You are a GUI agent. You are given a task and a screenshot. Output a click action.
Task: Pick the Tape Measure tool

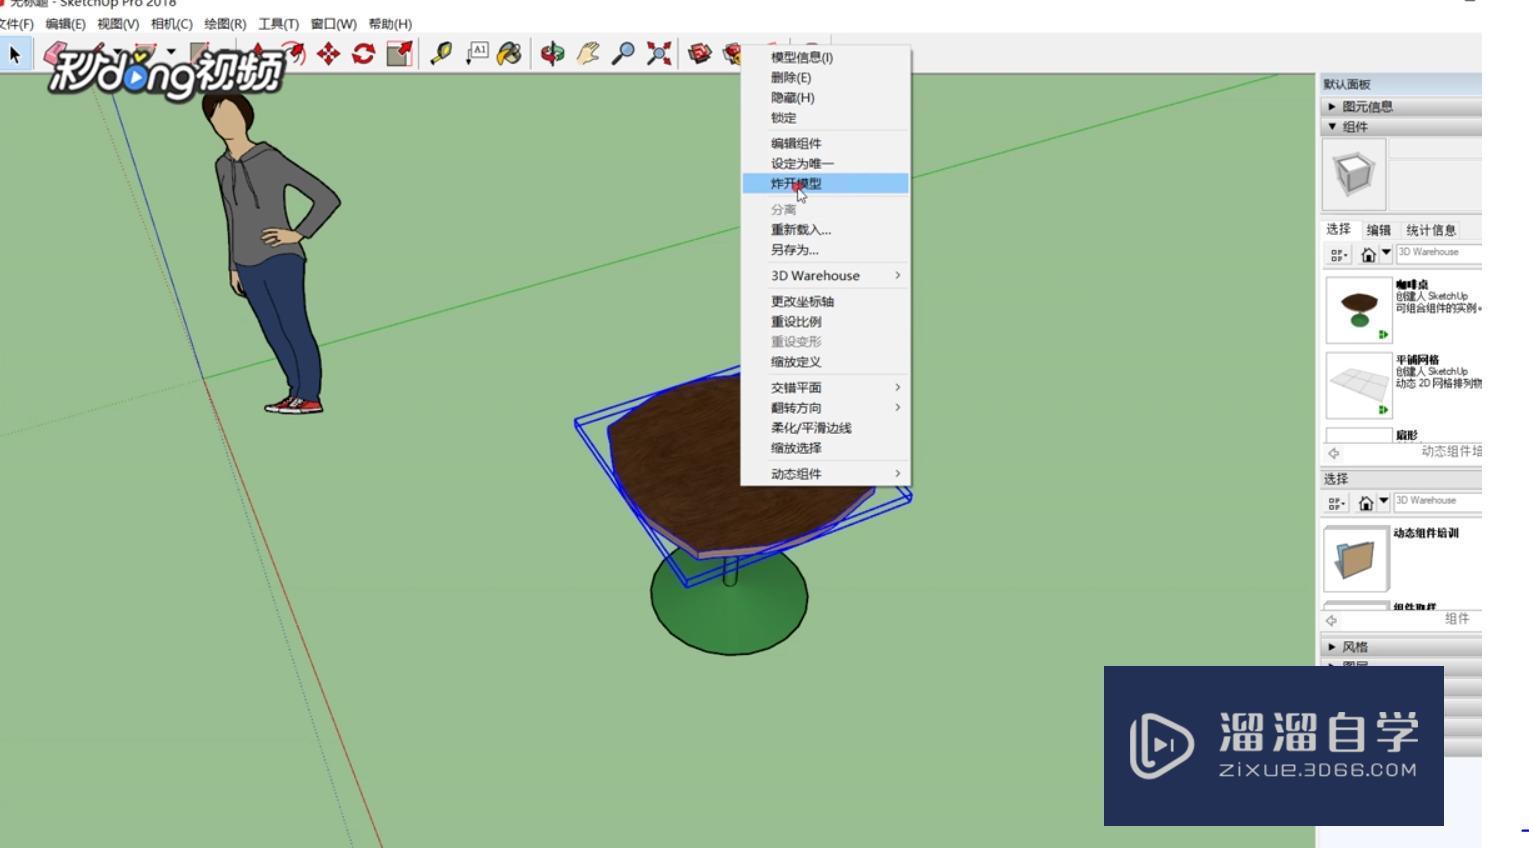pos(440,54)
